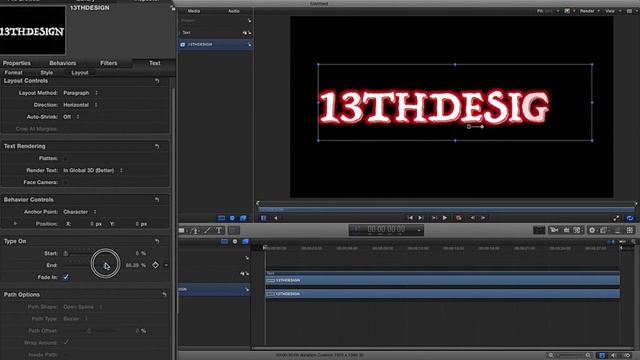The image size is (640, 360).
Task: Reset the Layout Controls section
Action: (x=157, y=81)
